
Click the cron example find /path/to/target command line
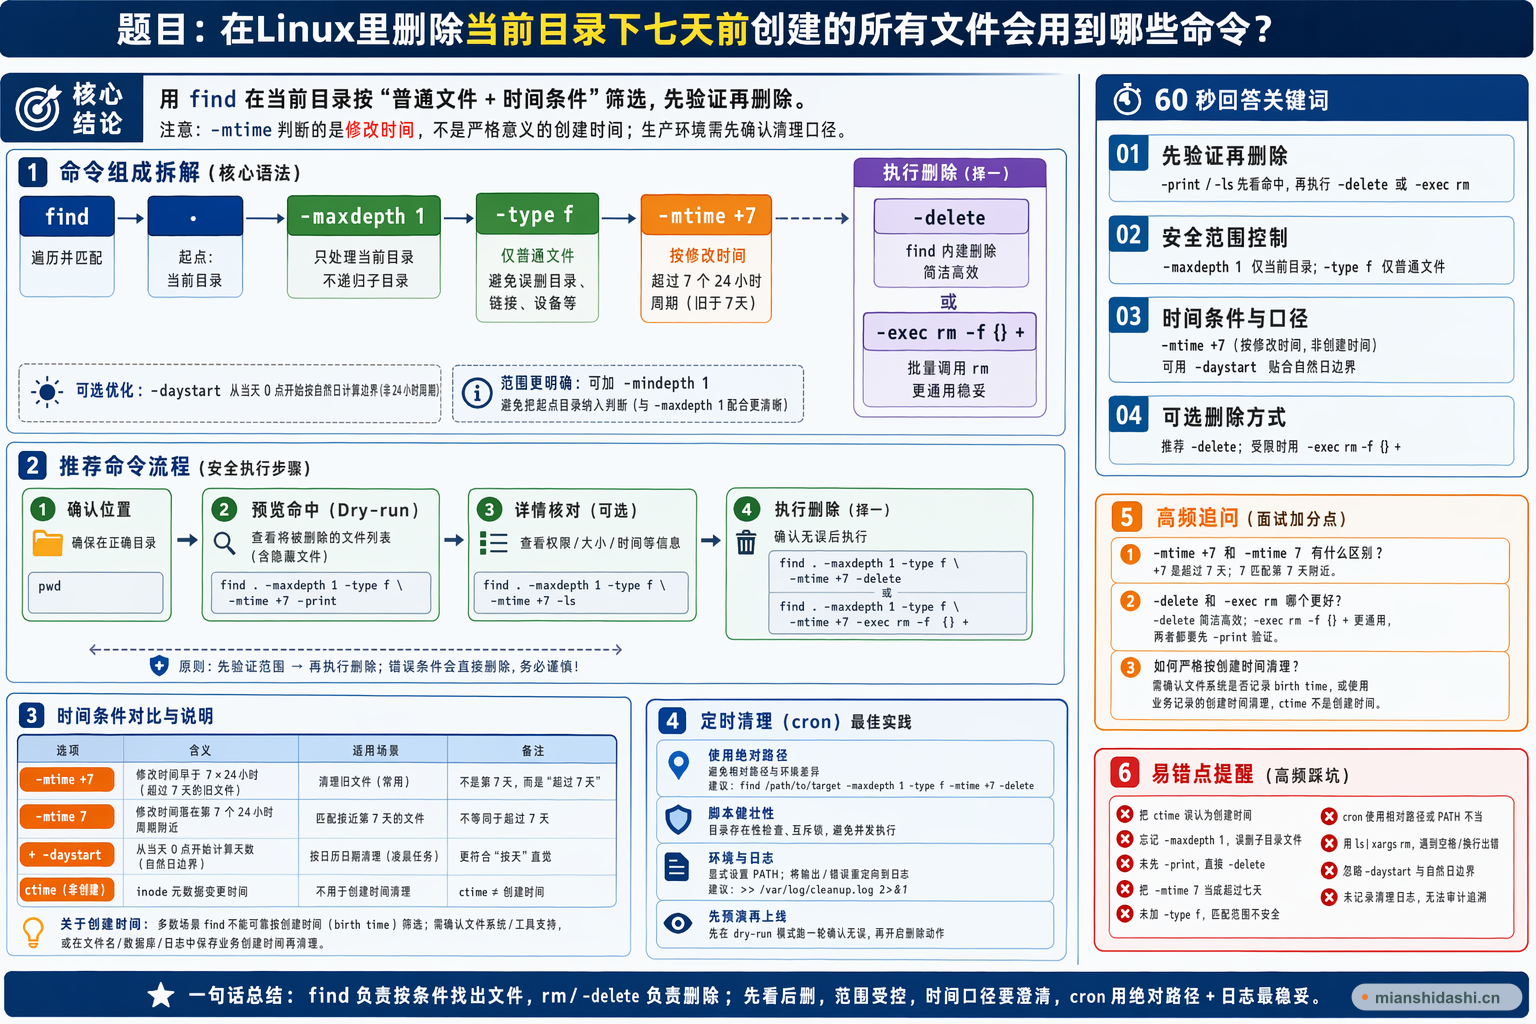pyautogui.click(x=887, y=786)
